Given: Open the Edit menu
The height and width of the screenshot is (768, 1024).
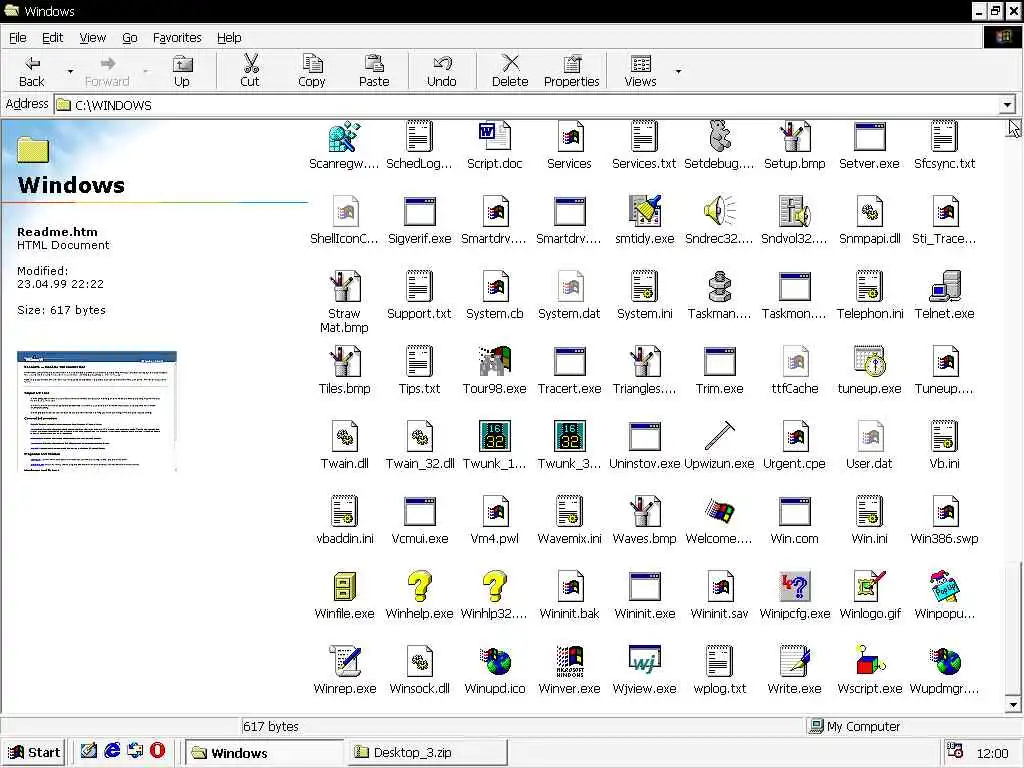Looking at the screenshot, I should (52, 38).
